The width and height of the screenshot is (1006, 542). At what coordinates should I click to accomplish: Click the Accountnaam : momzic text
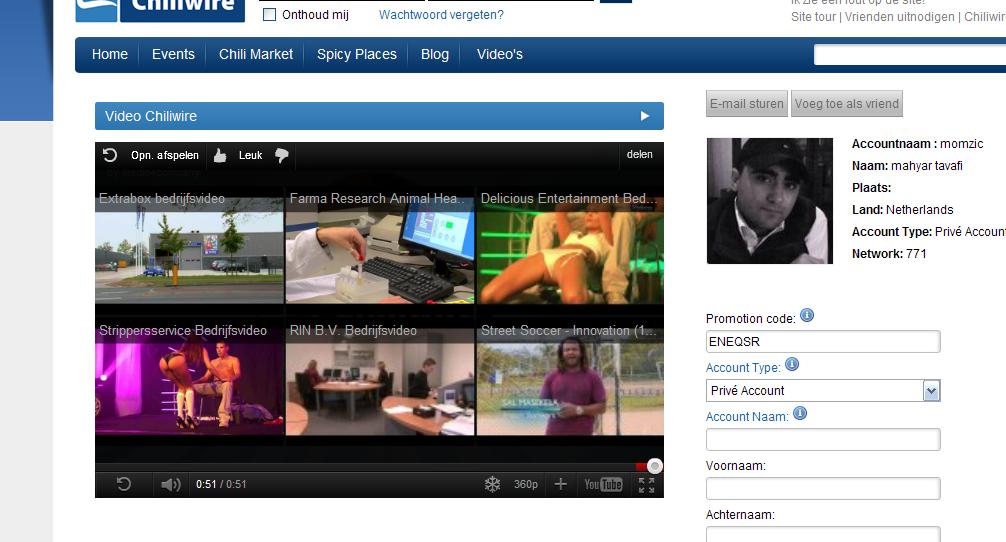tap(917, 144)
